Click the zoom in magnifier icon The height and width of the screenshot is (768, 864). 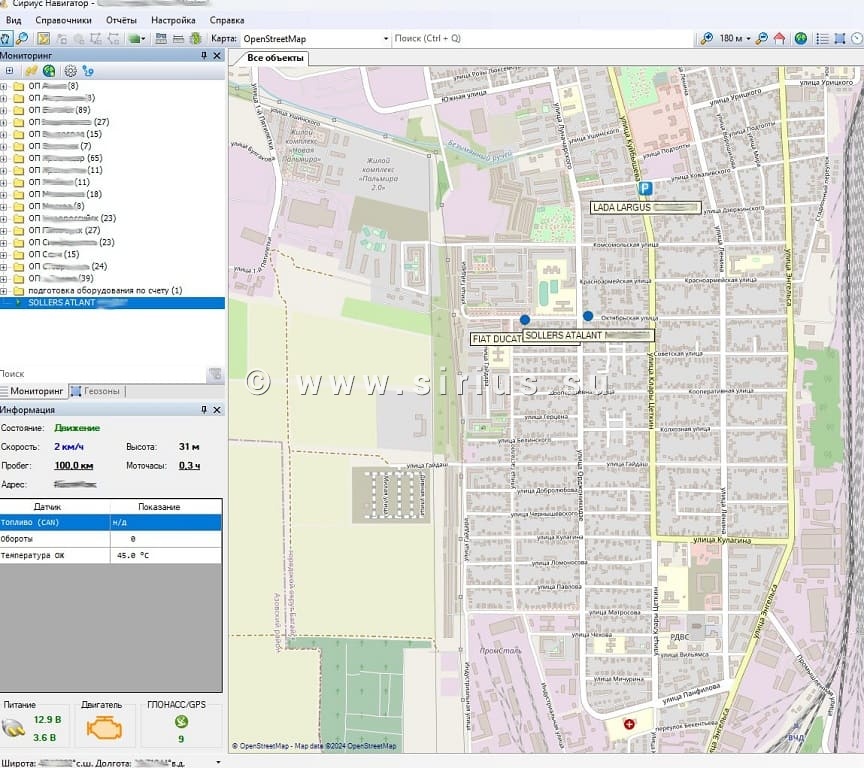click(x=707, y=38)
